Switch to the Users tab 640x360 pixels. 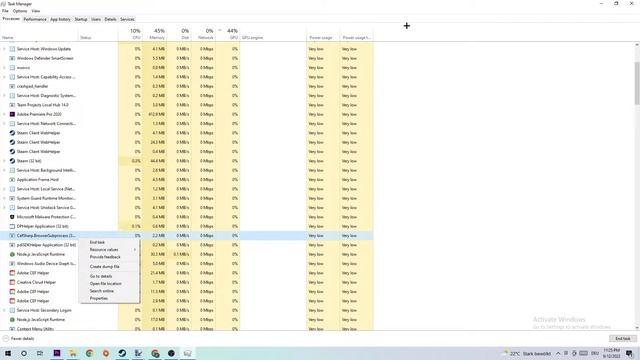coord(96,19)
